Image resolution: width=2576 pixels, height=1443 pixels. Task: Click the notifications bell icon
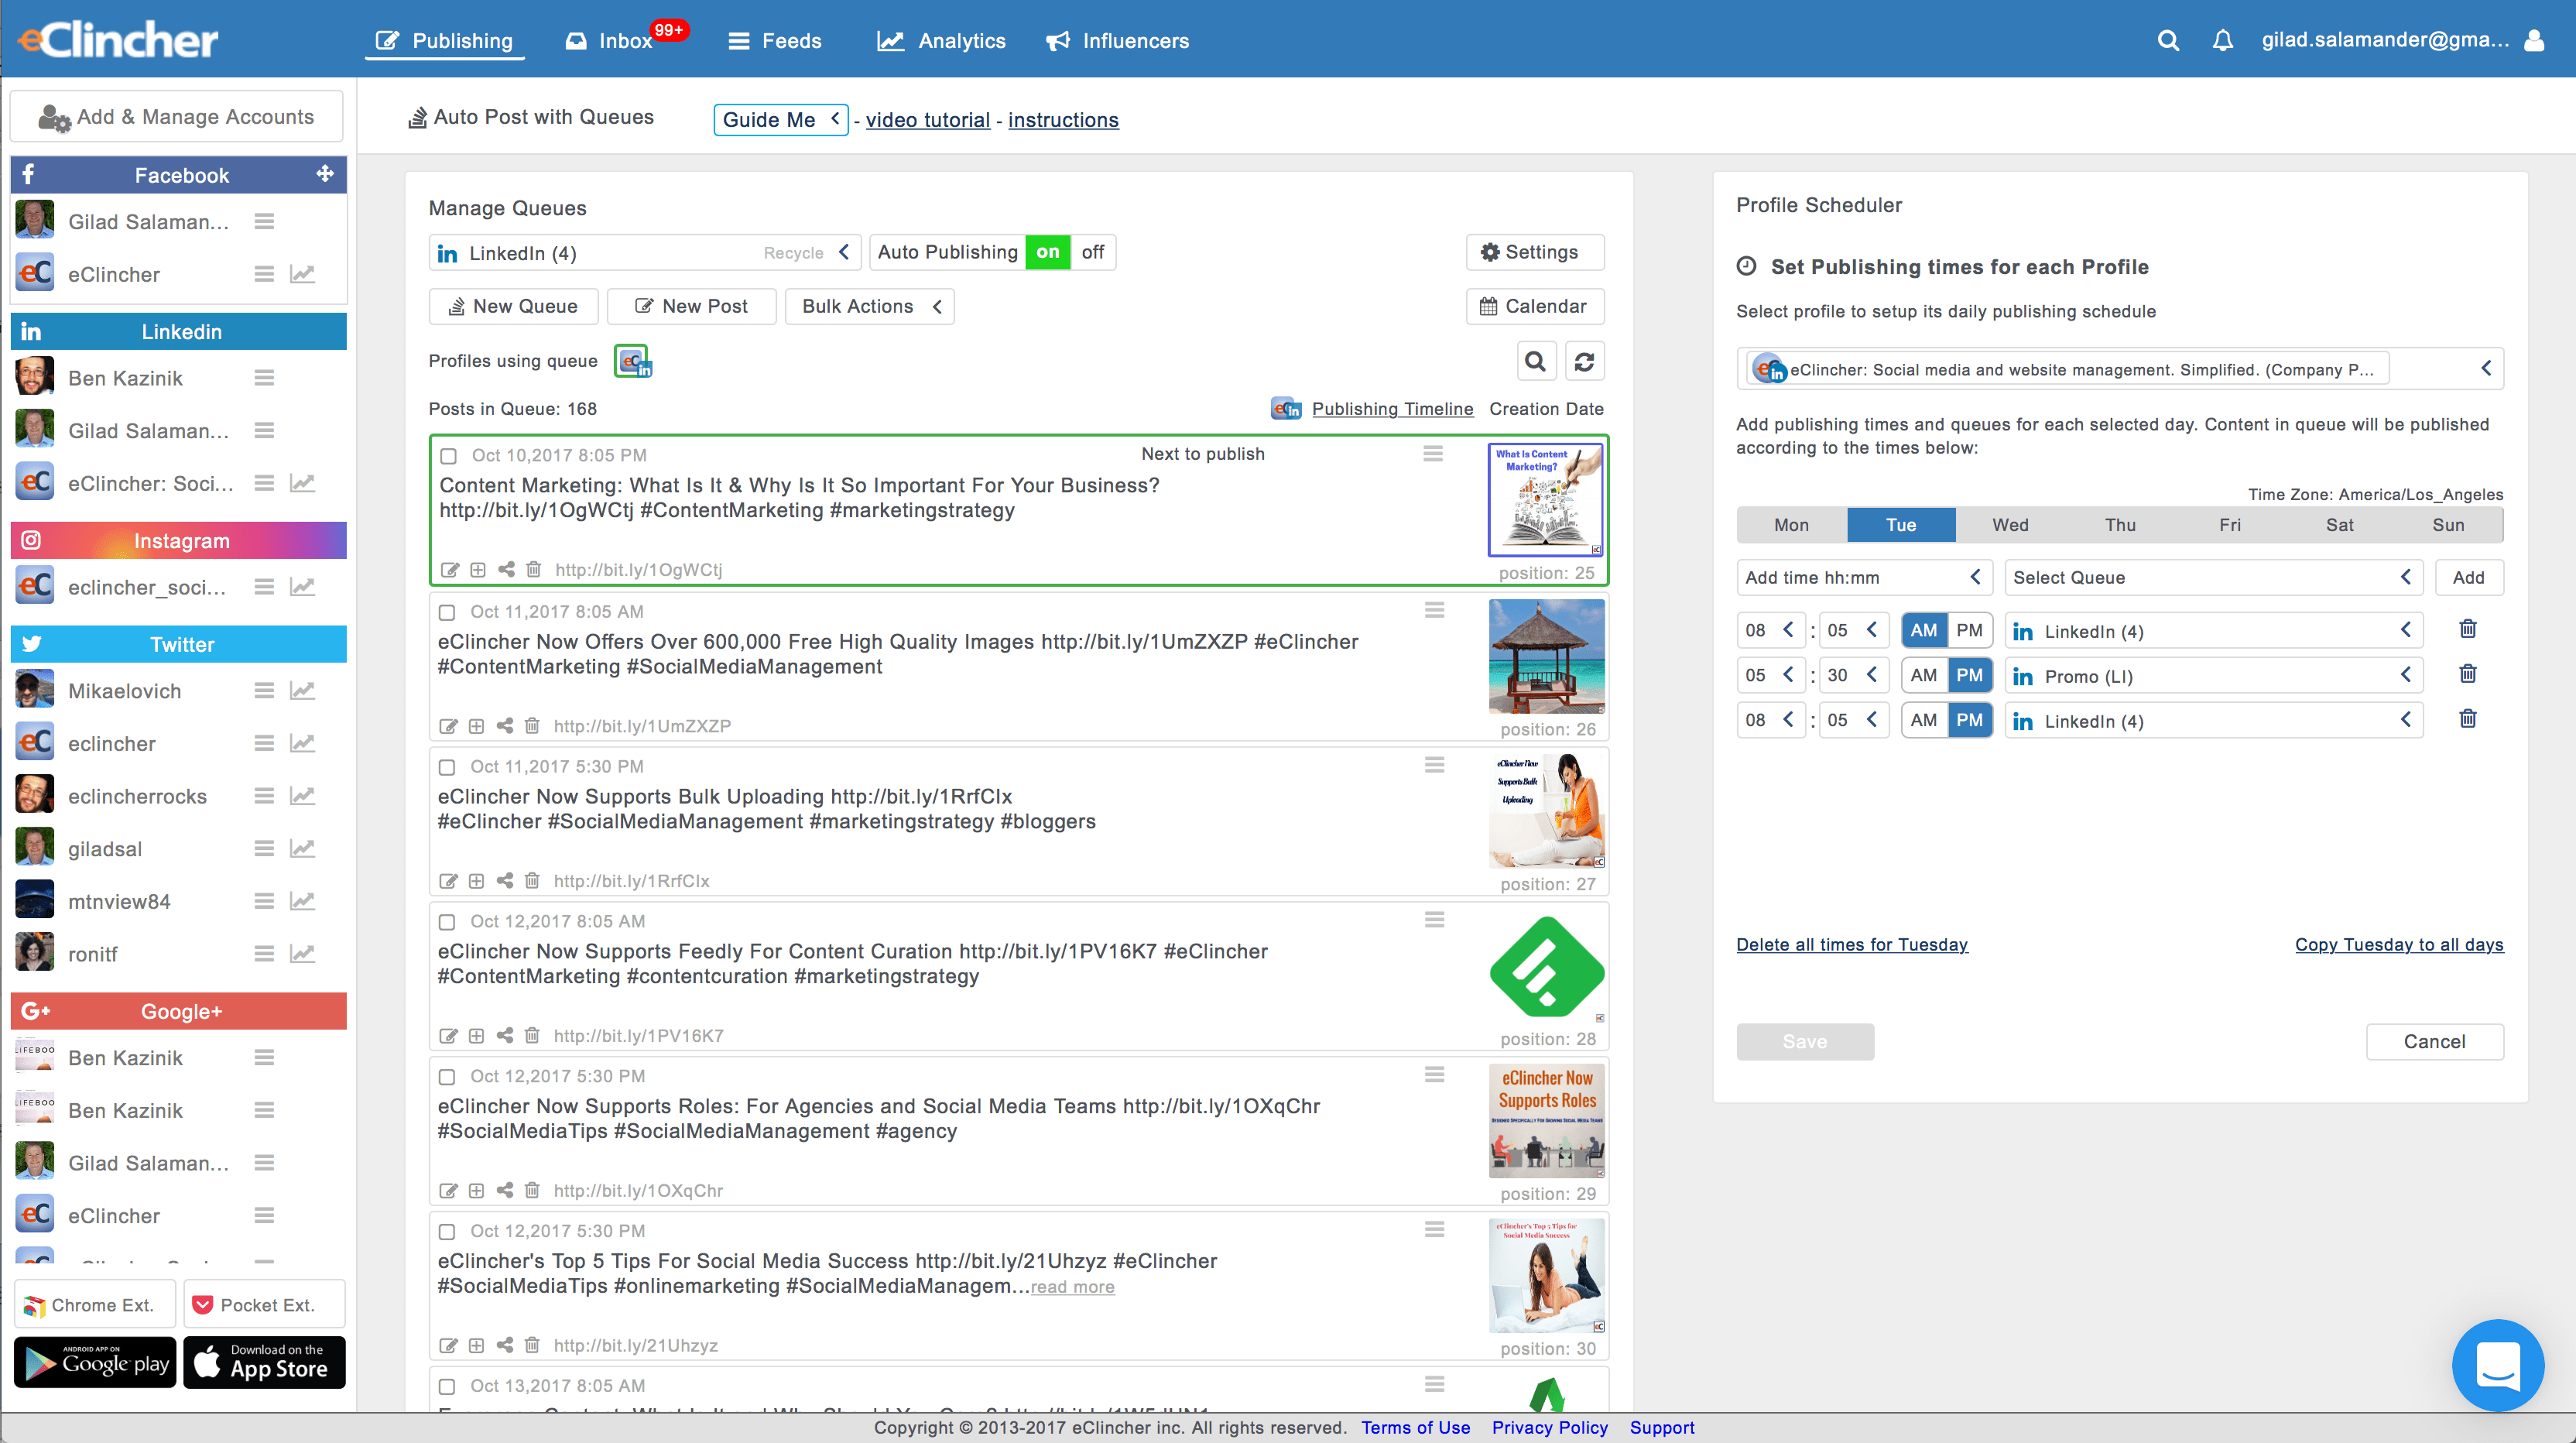point(2222,40)
